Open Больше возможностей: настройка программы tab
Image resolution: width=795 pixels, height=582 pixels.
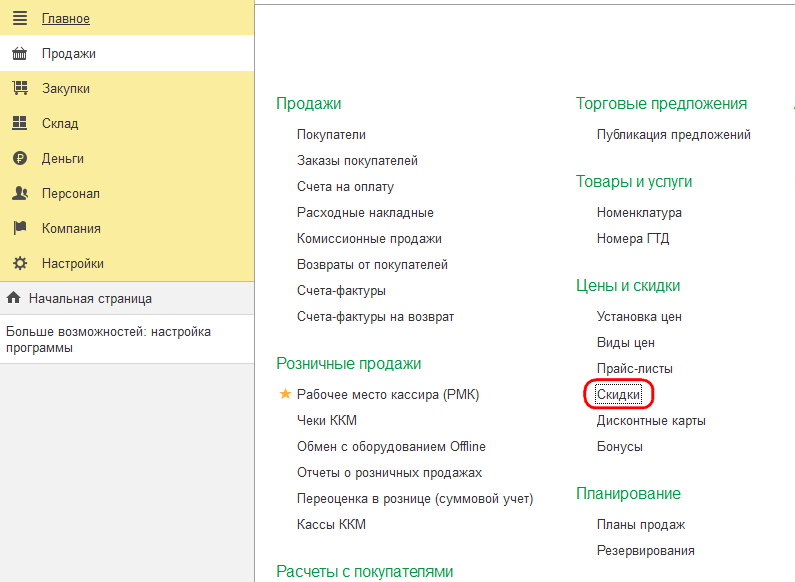[127, 339]
